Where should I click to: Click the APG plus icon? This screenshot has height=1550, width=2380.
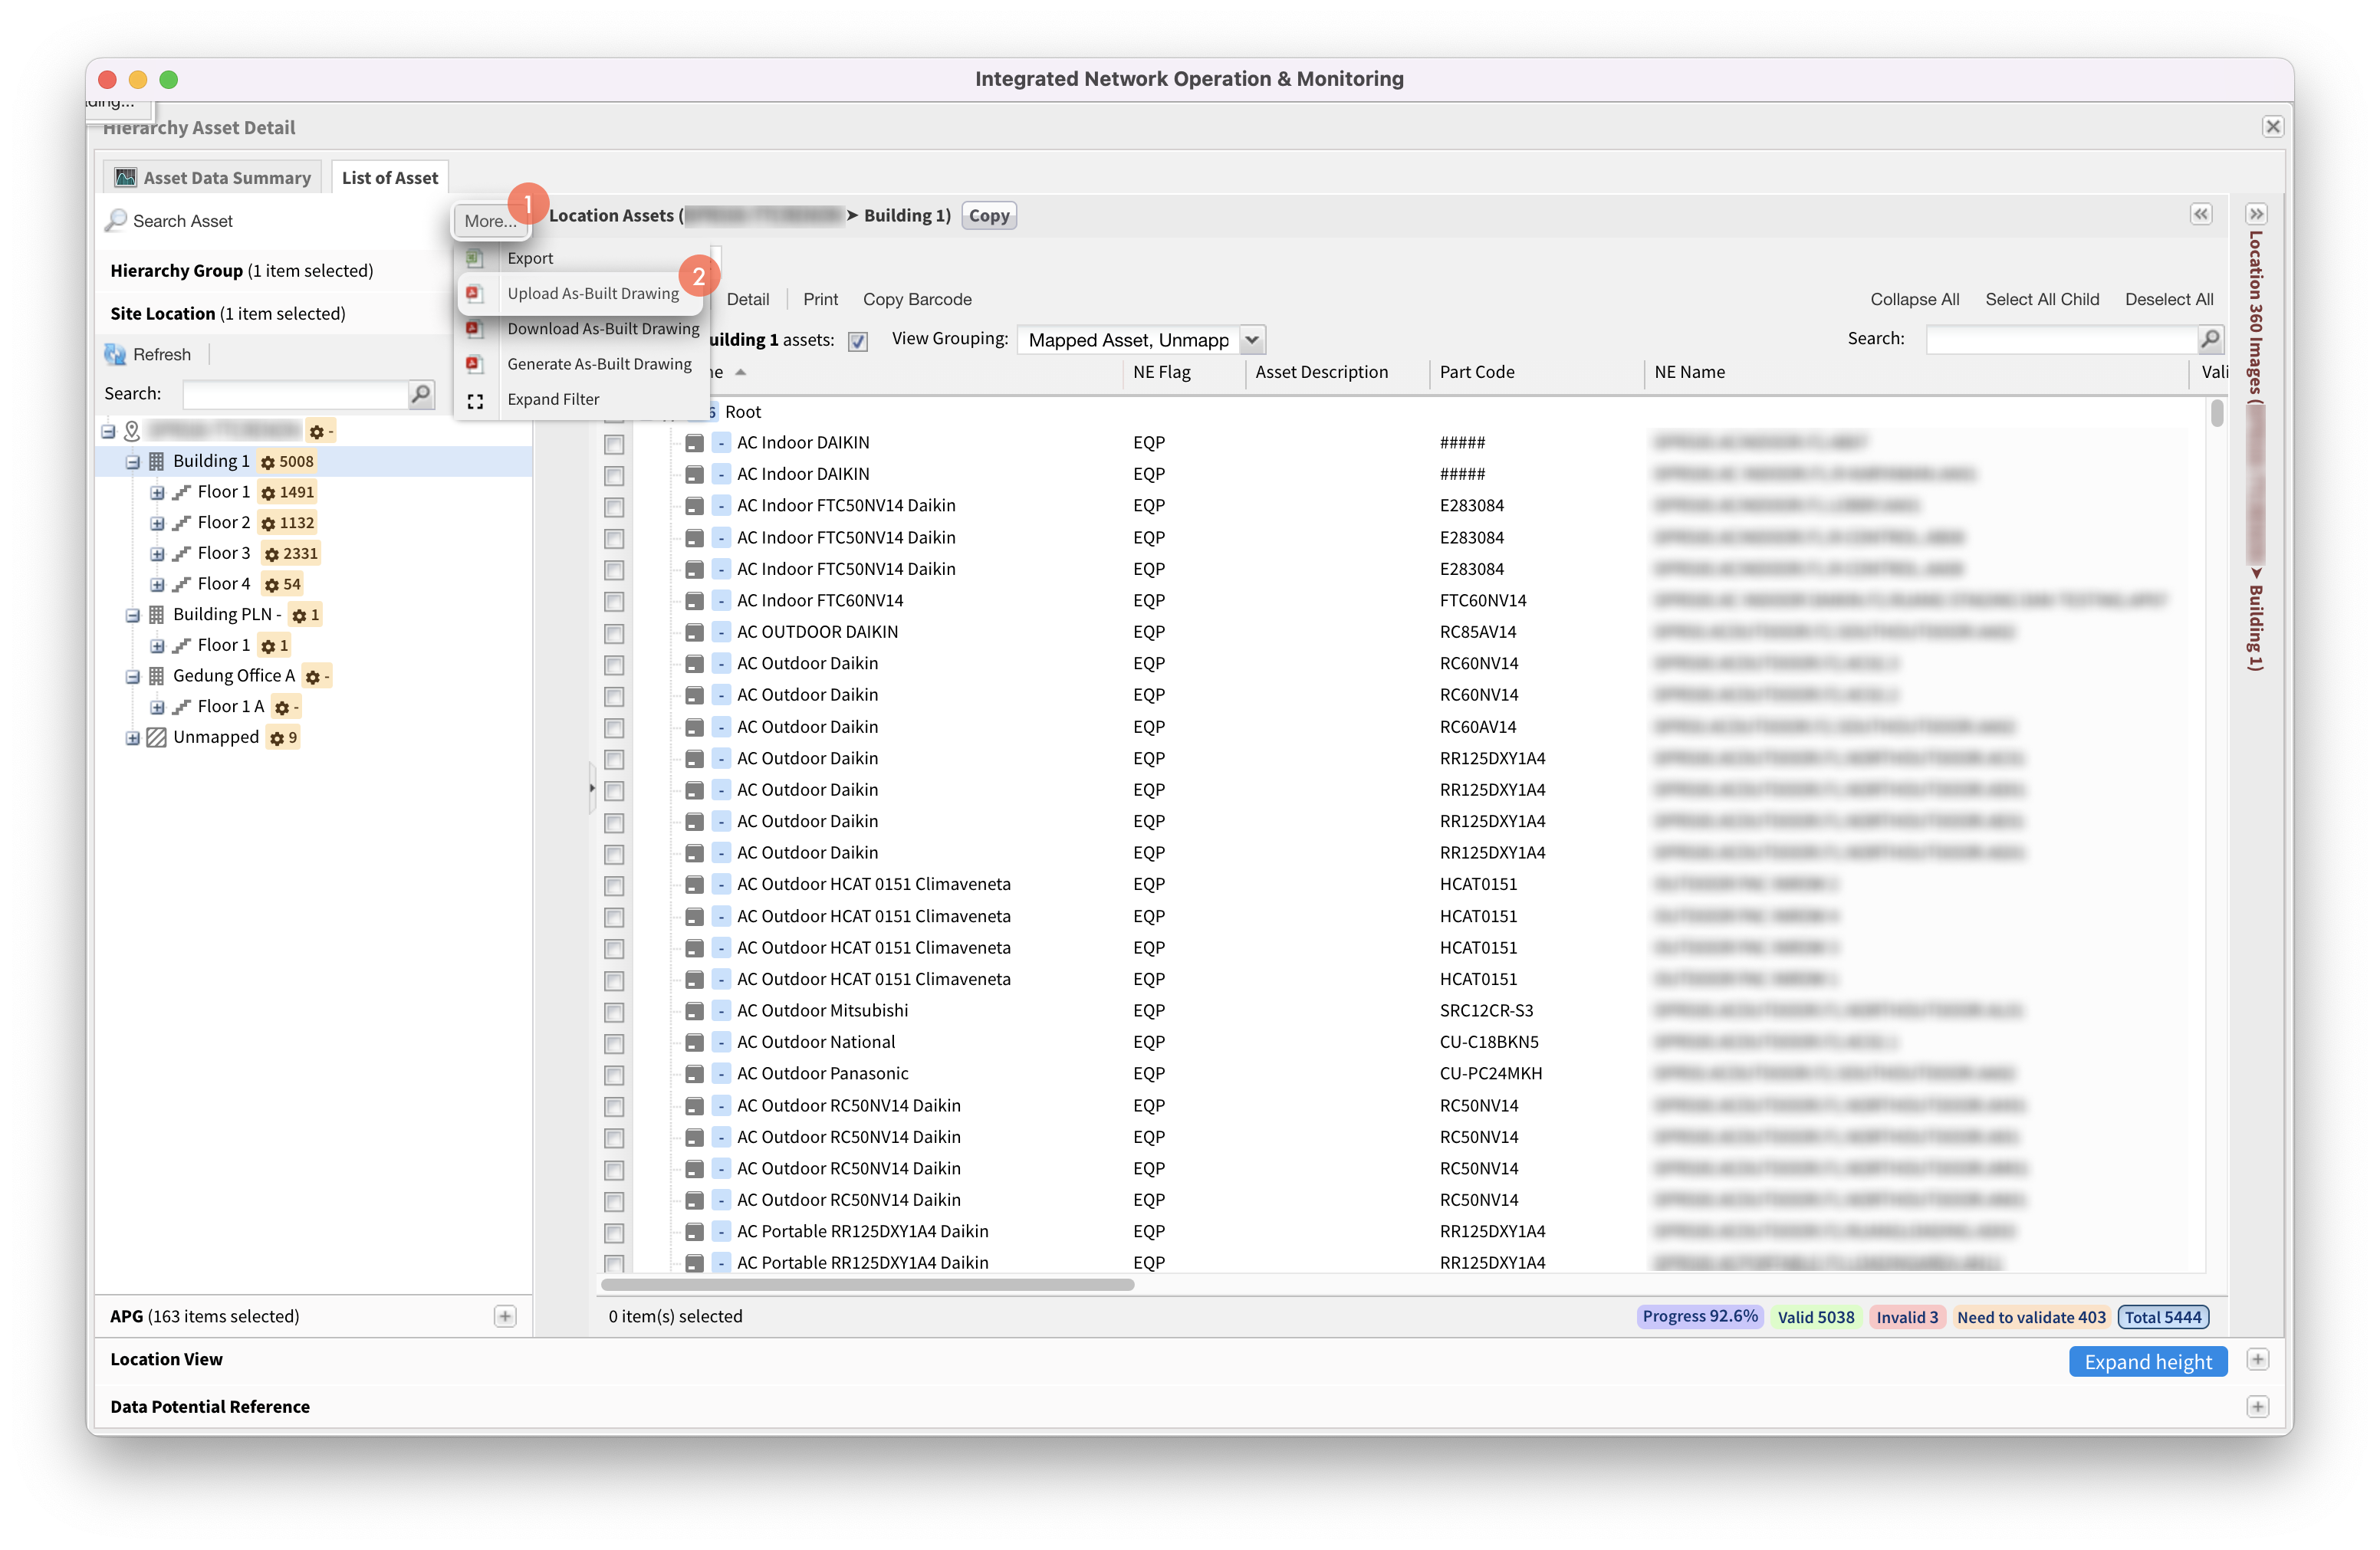(x=505, y=1316)
